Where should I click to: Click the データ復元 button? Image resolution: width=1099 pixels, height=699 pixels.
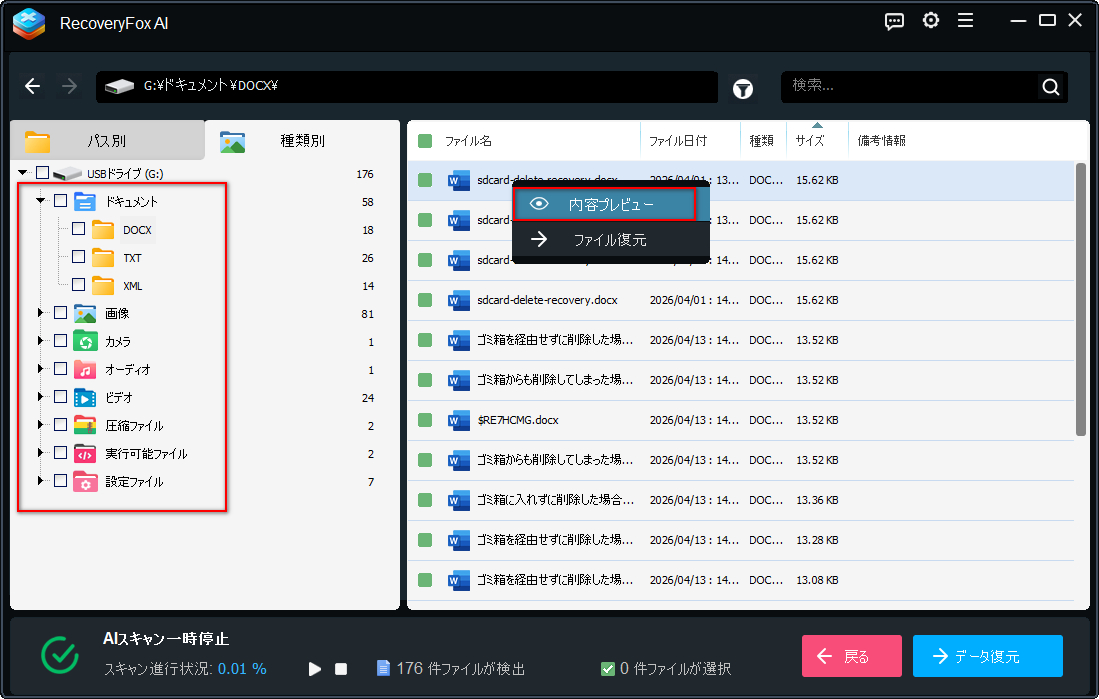click(x=987, y=656)
